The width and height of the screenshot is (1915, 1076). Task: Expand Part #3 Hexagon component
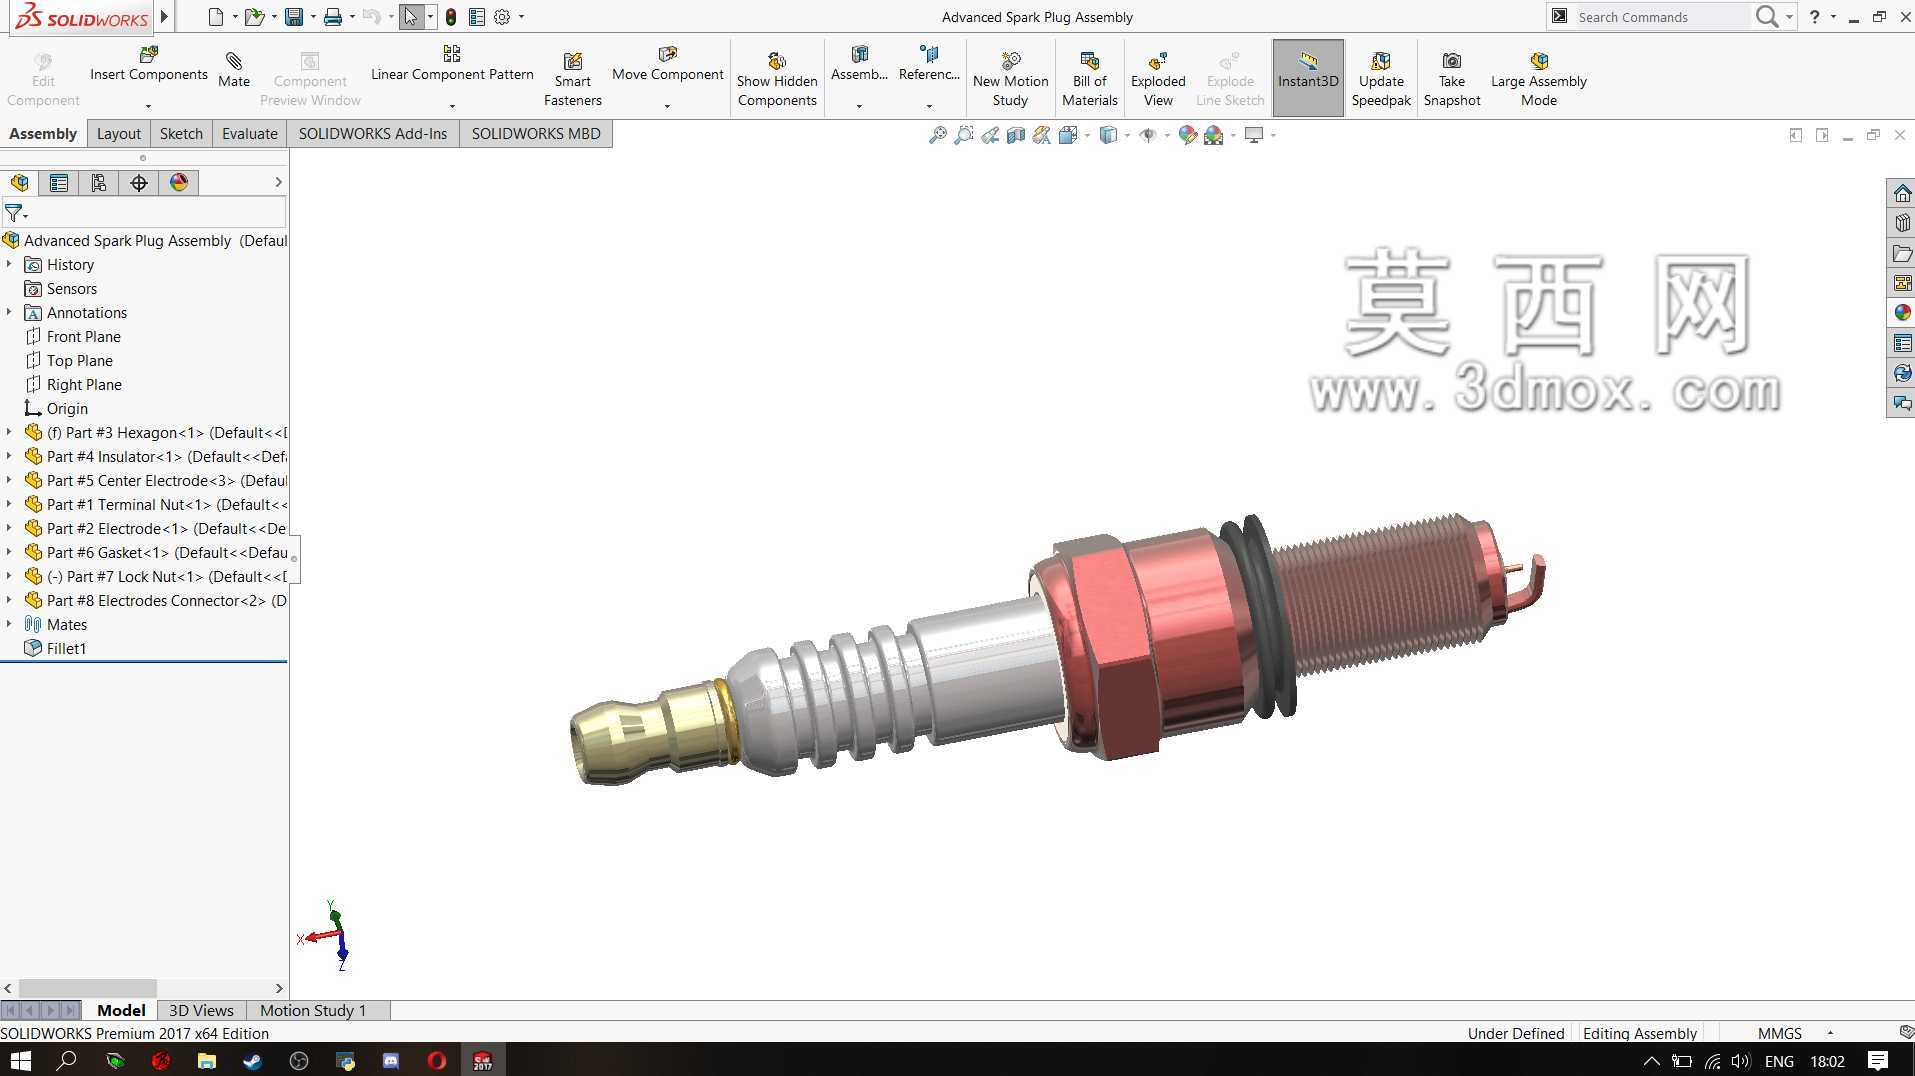point(9,432)
